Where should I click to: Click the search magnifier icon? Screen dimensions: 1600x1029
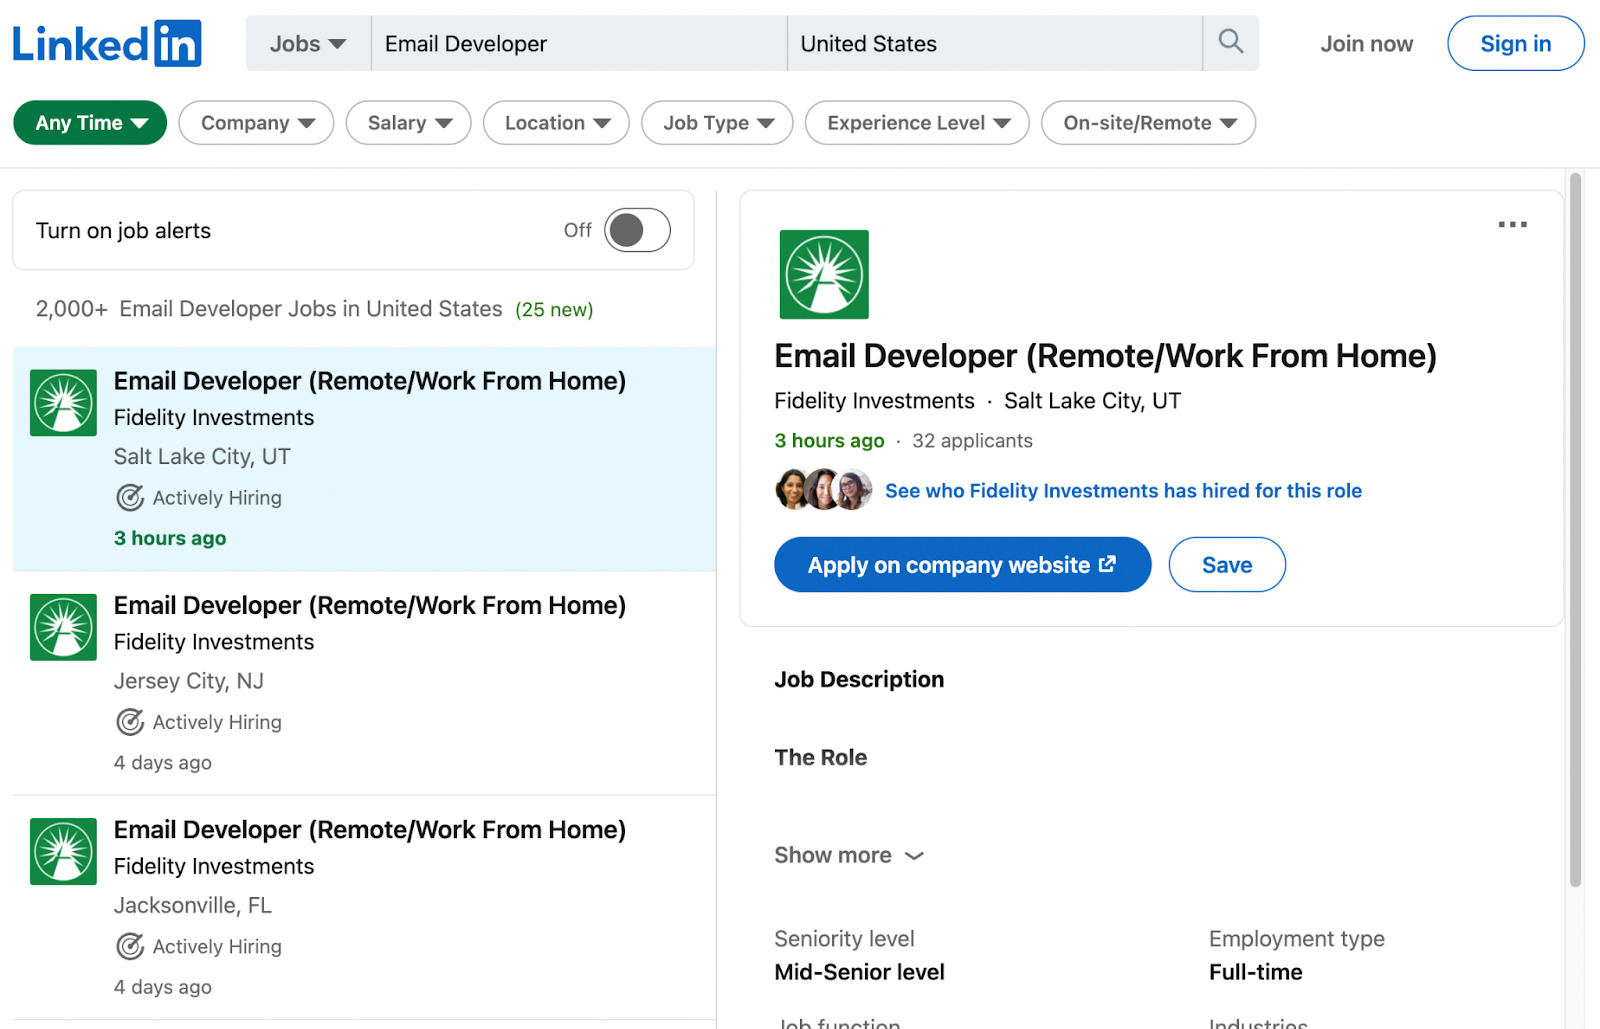[x=1231, y=42]
